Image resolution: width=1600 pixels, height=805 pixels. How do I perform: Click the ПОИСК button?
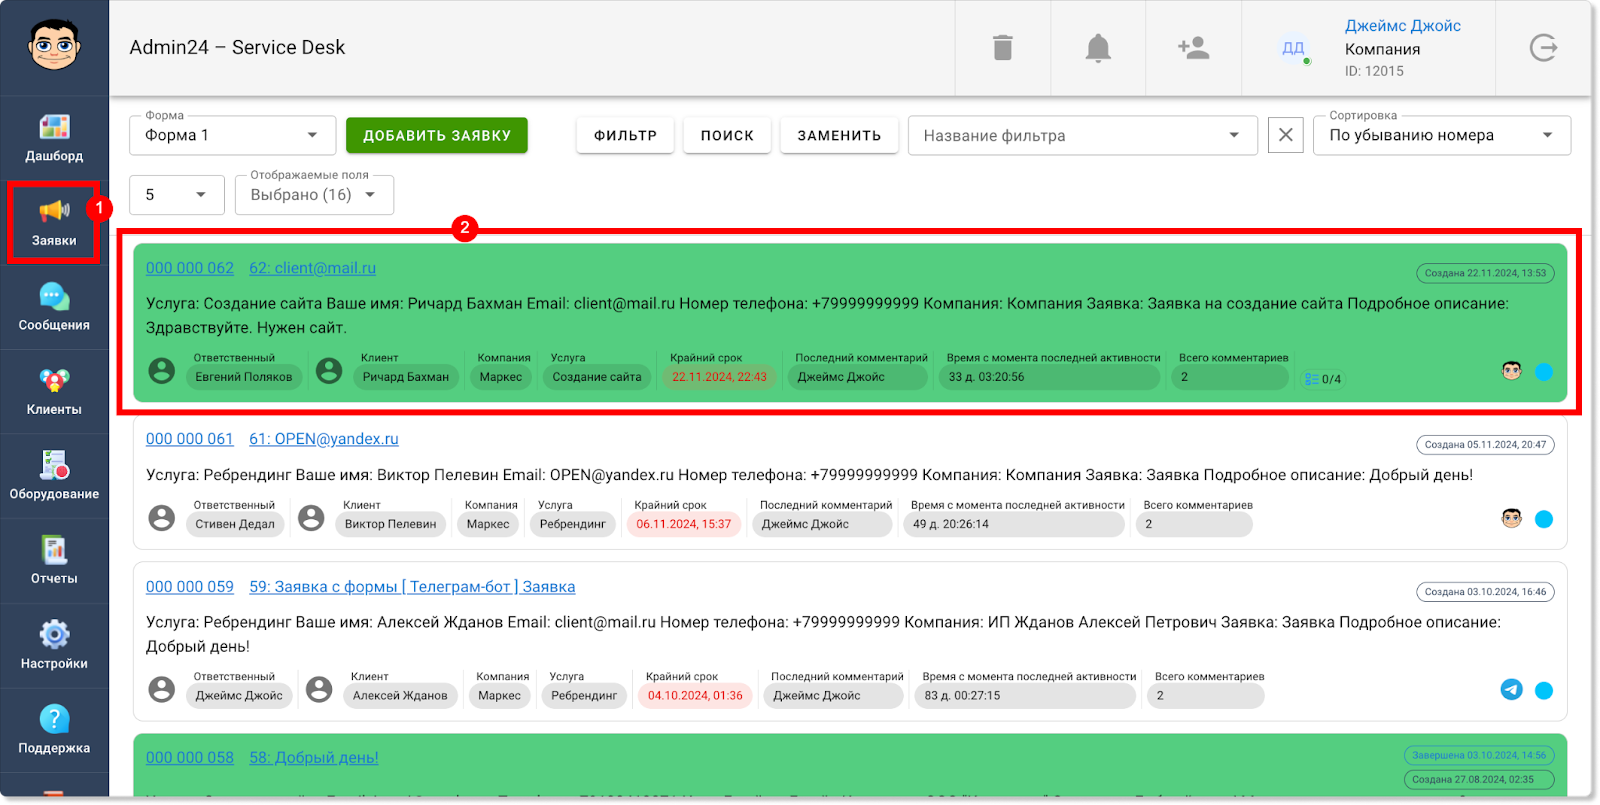[727, 135]
